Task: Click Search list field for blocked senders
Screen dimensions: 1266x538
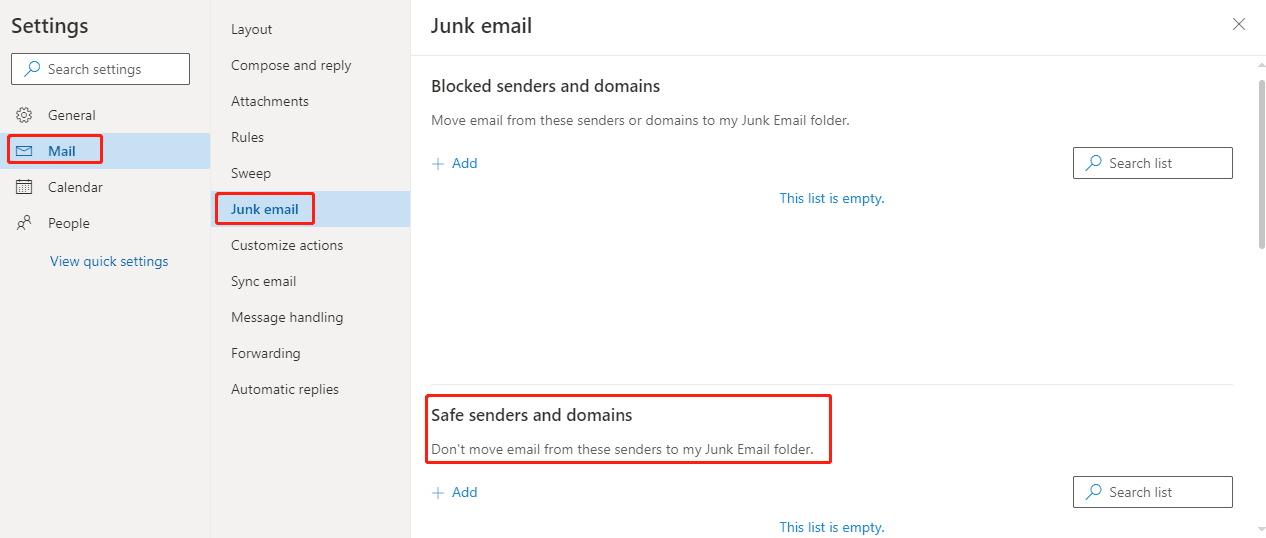Action: coord(1153,163)
